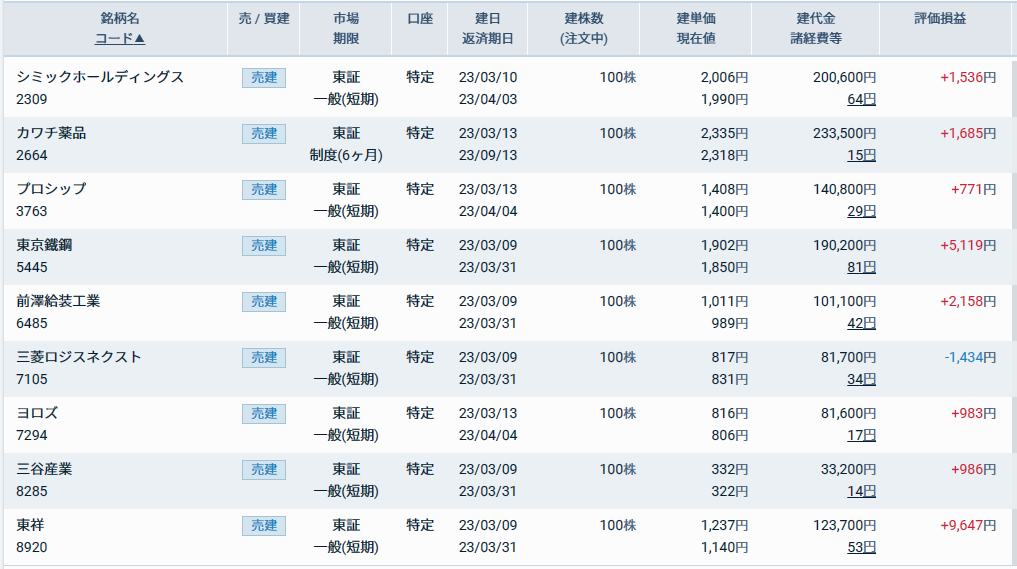Click profit value +1,685円
The image size is (1017, 569).
[x=968, y=133]
